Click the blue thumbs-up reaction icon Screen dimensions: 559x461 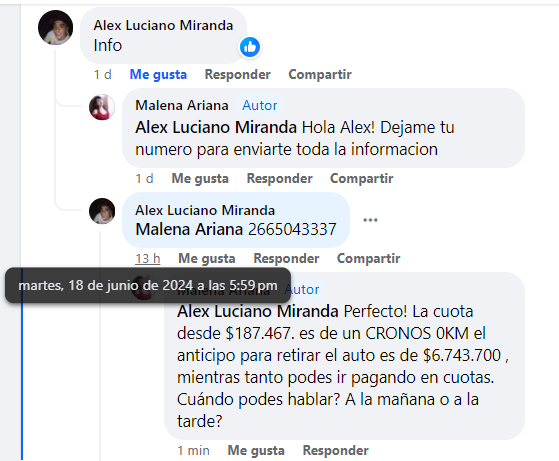250,47
